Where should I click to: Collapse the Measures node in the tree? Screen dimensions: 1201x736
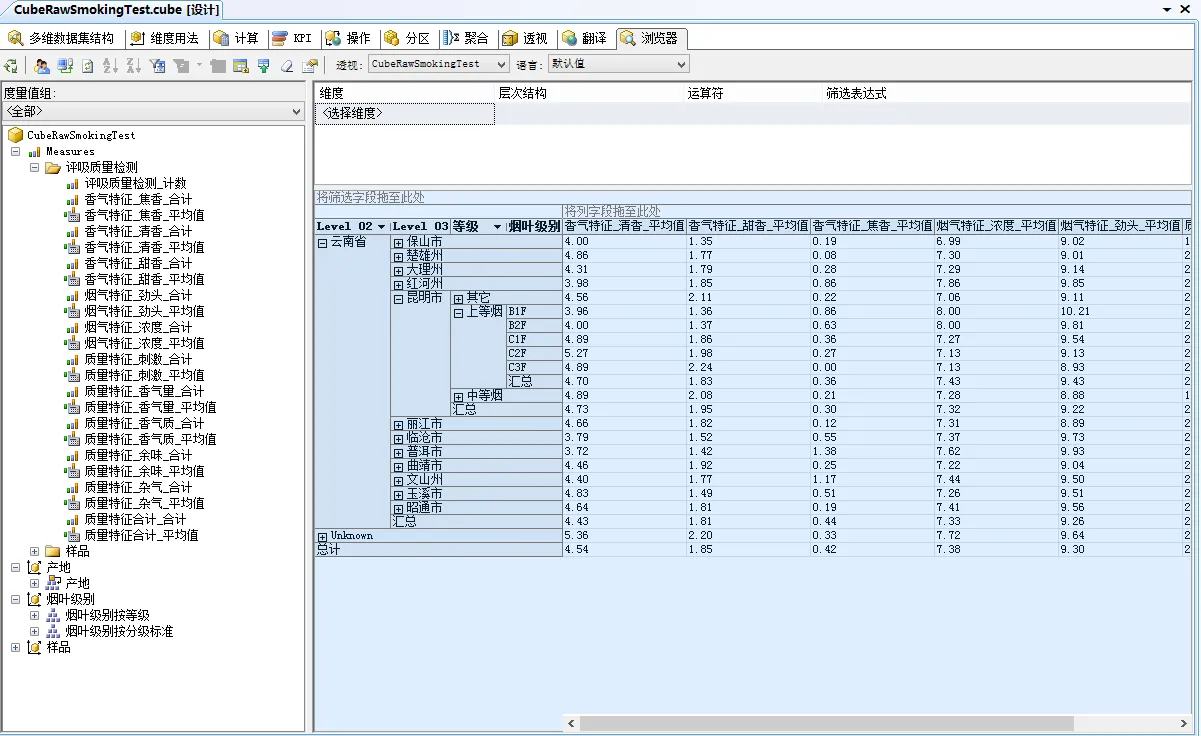[16, 151]
